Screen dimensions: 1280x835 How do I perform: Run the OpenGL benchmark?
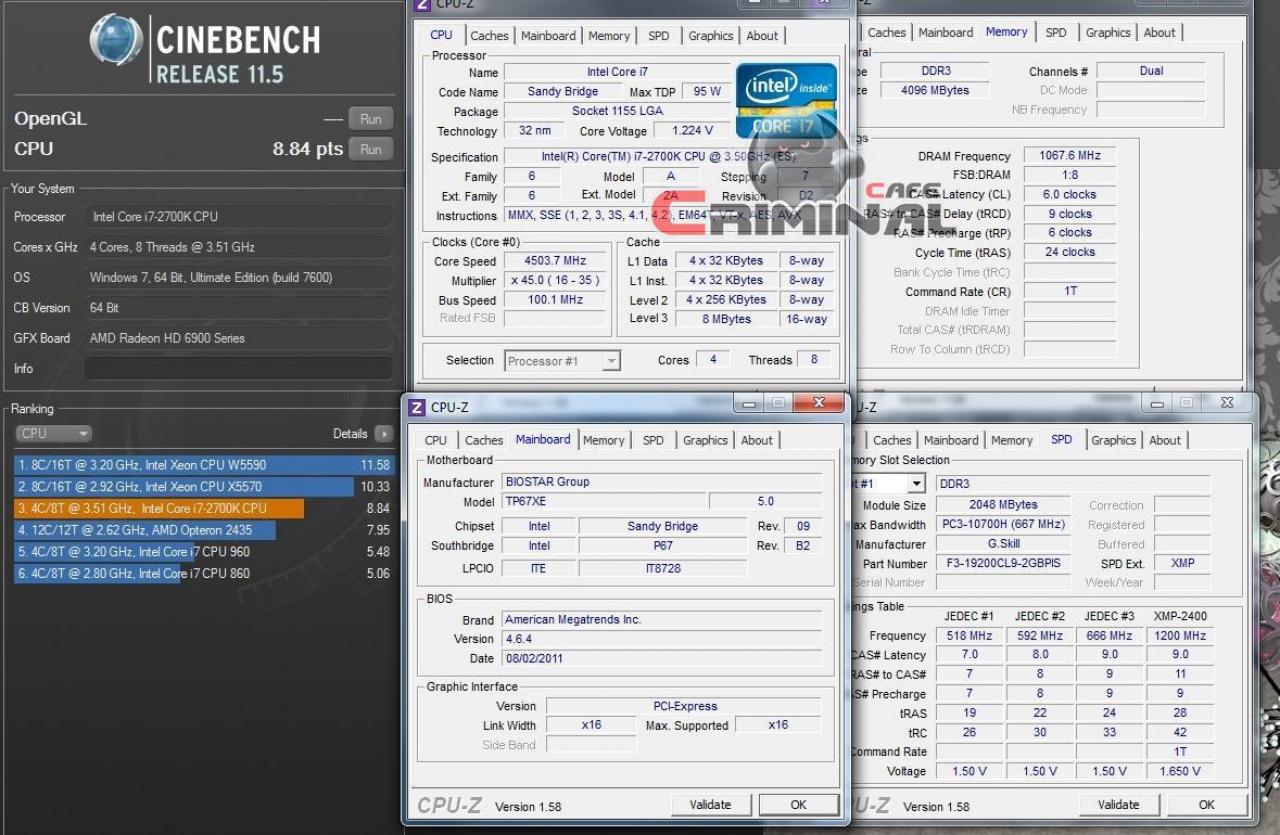[x=371, y=119]
